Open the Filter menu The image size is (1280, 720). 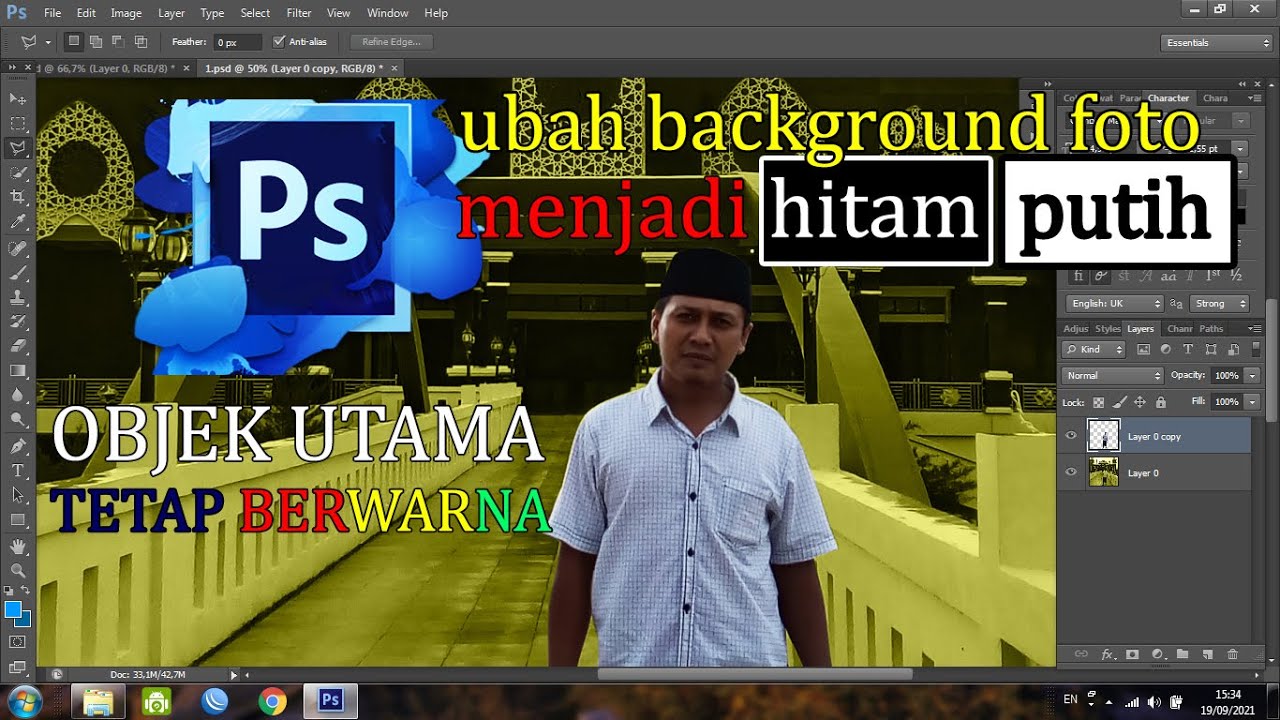pyautogui.click(x=299, y=13)
